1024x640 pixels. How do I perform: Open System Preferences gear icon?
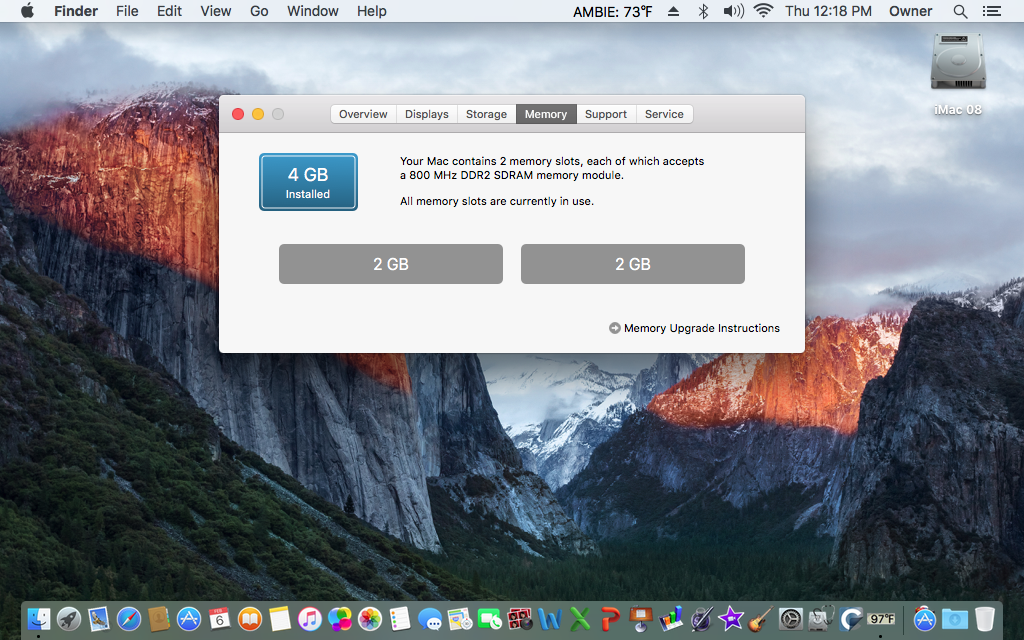click(x=791, y=618)
